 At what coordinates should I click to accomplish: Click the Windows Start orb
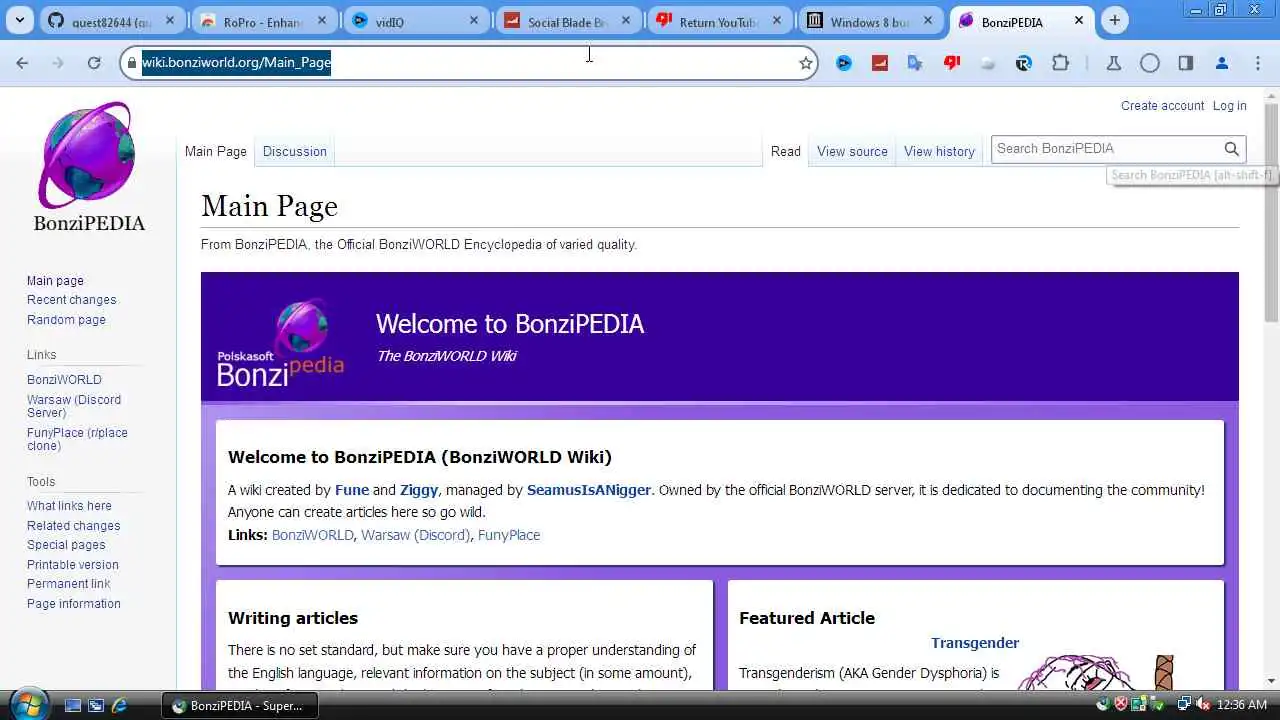[x=28, y=704]
